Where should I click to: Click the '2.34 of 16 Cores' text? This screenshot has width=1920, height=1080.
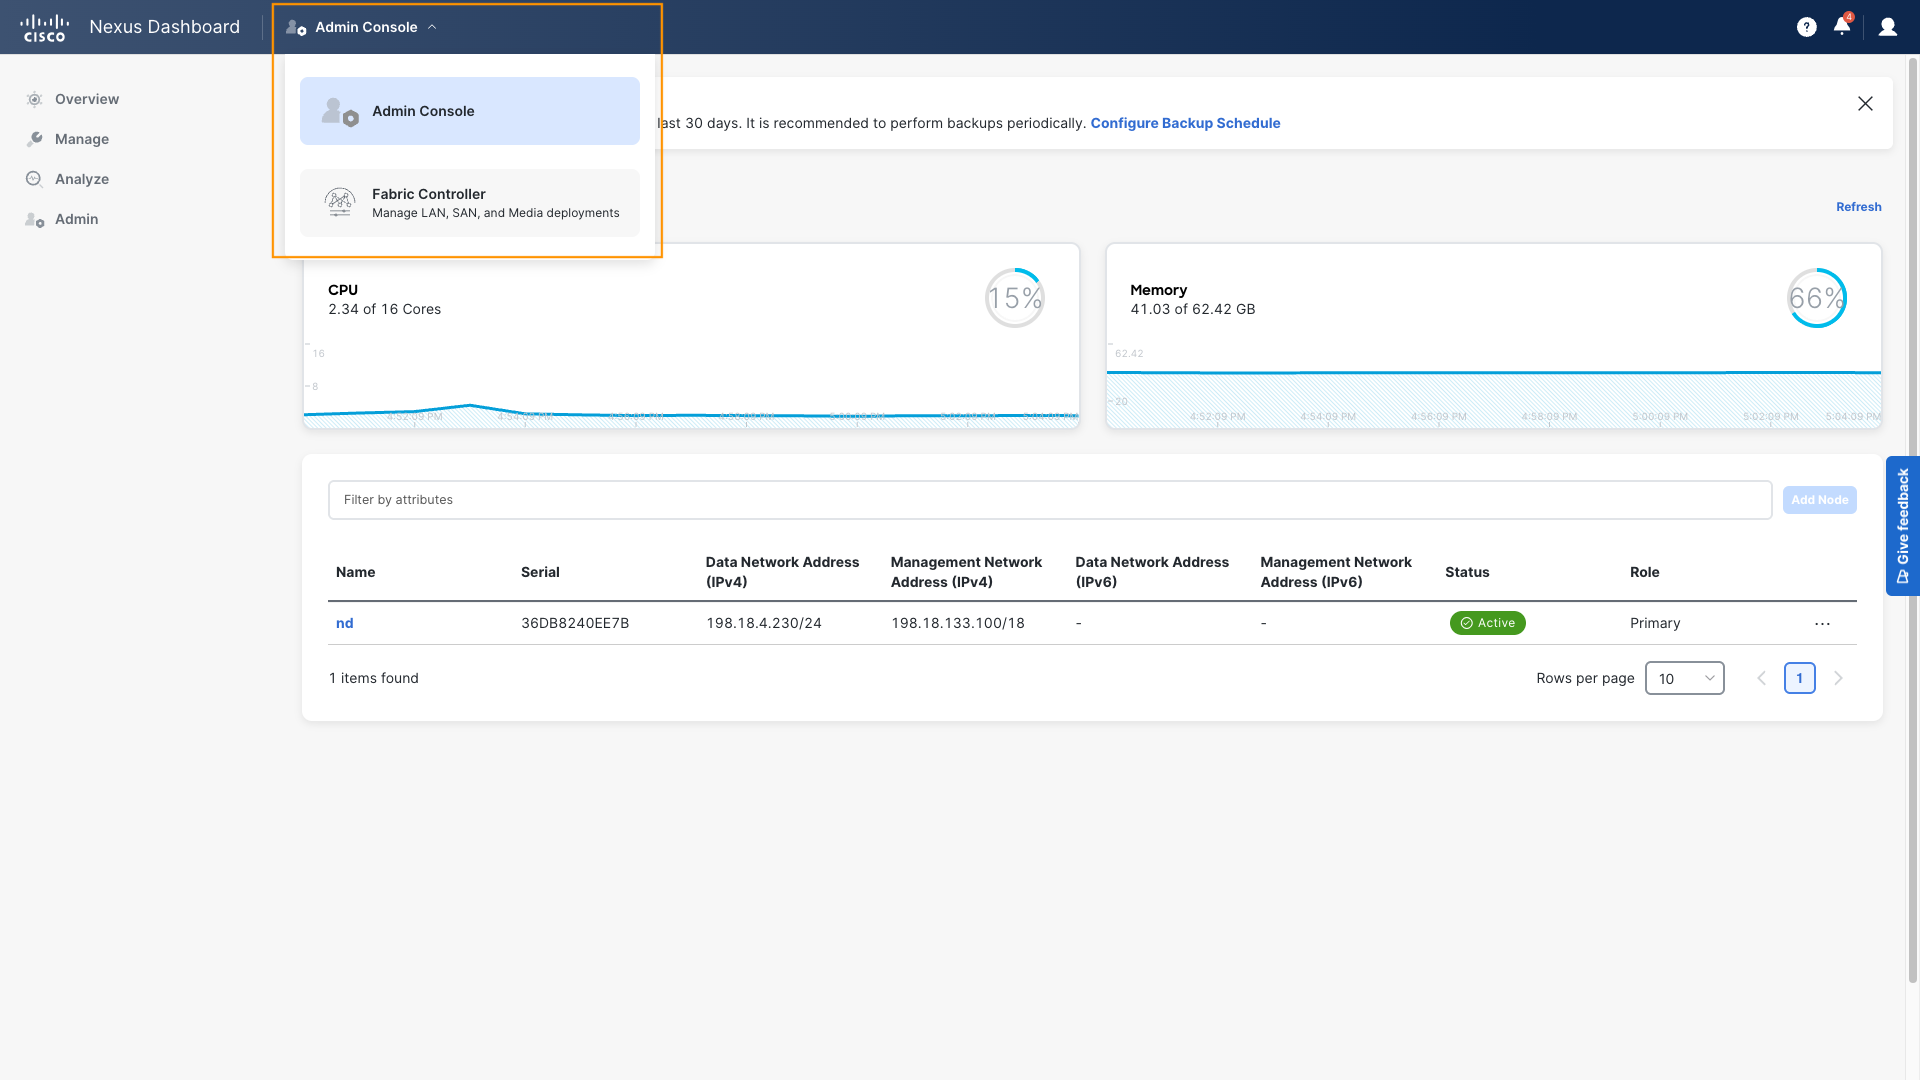click(385, 309)
